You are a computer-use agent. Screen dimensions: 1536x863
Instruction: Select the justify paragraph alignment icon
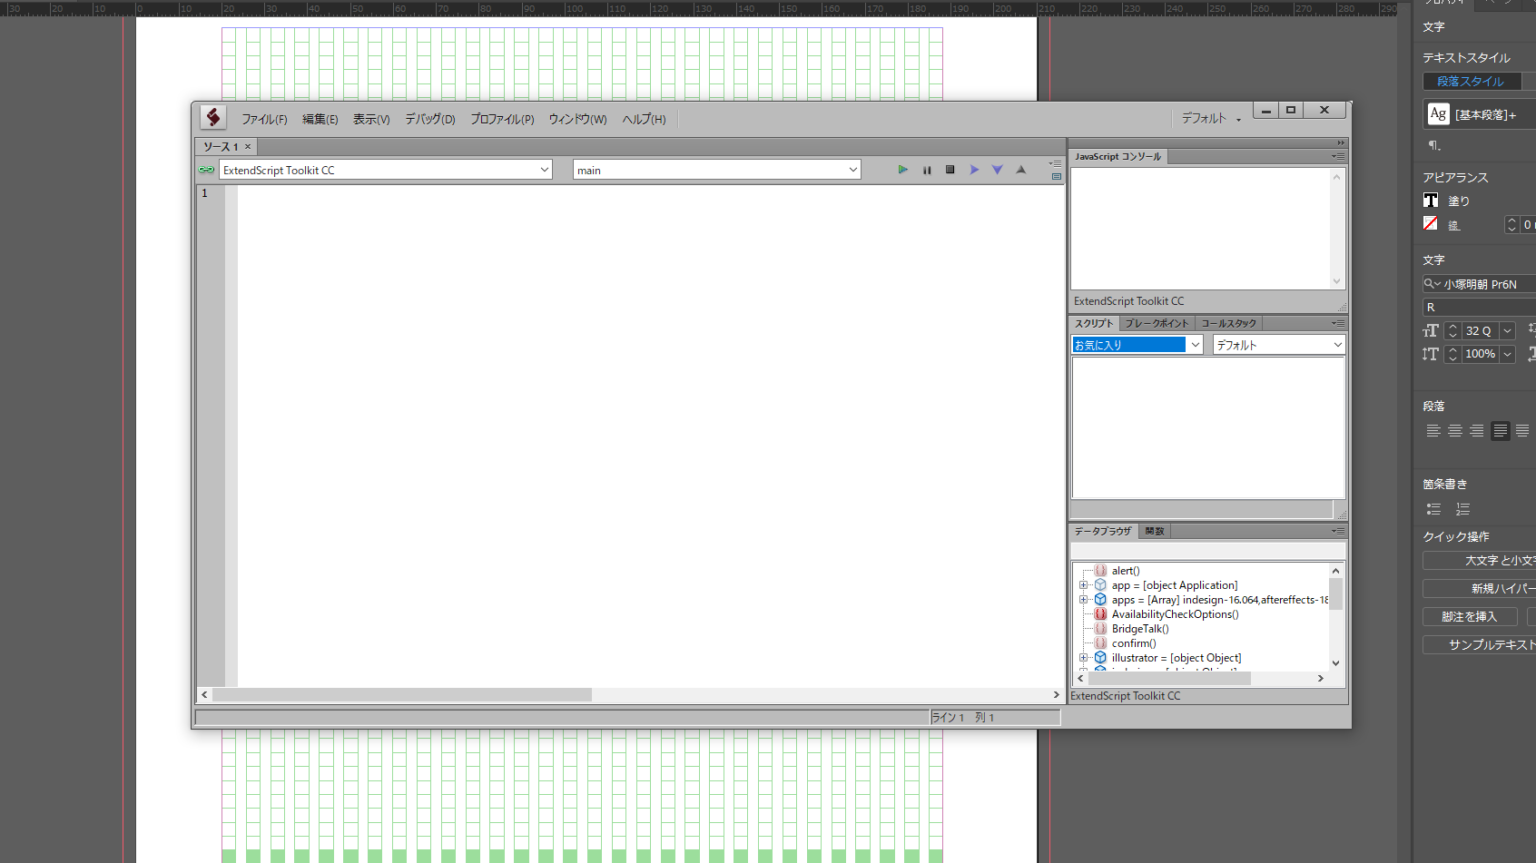(1500, 431)
